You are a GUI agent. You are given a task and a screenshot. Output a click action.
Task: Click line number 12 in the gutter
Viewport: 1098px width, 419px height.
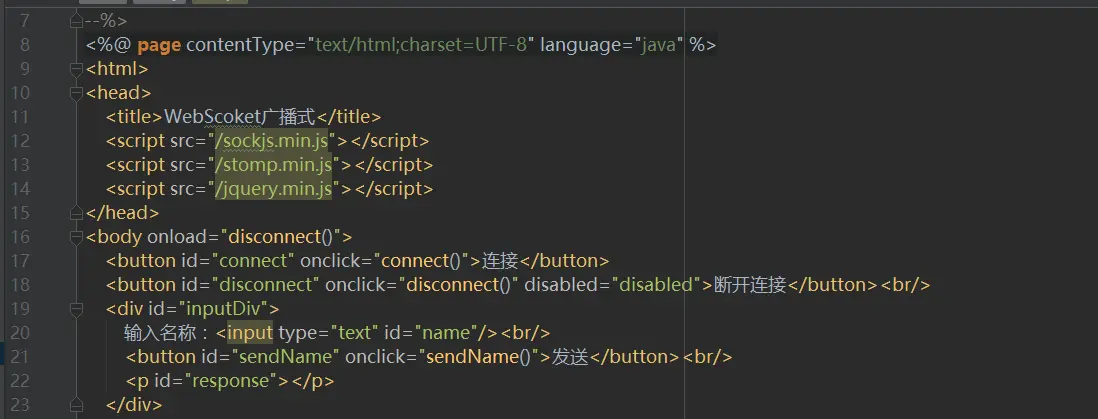(20, 141)
